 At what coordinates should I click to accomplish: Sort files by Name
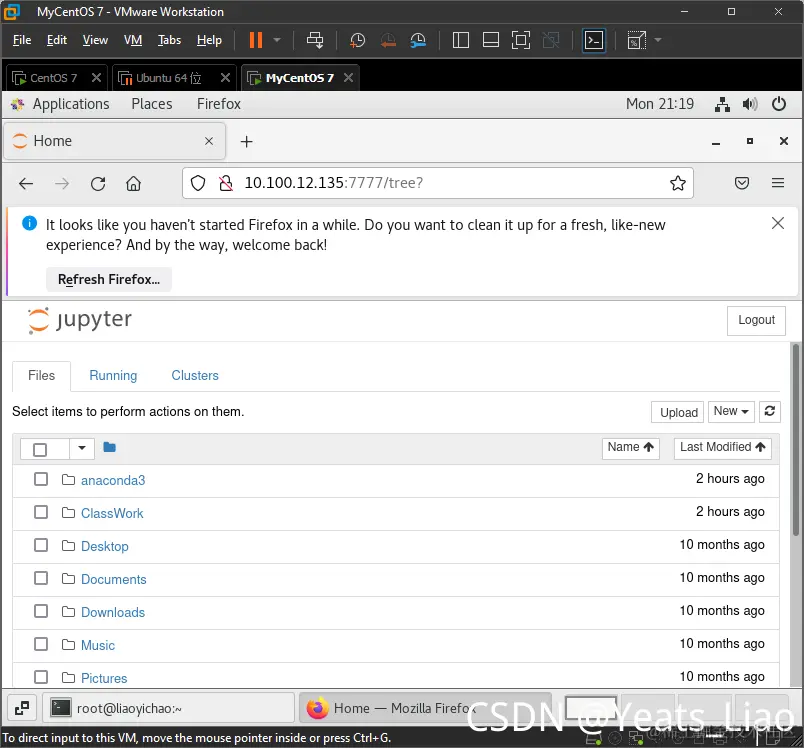630,448
